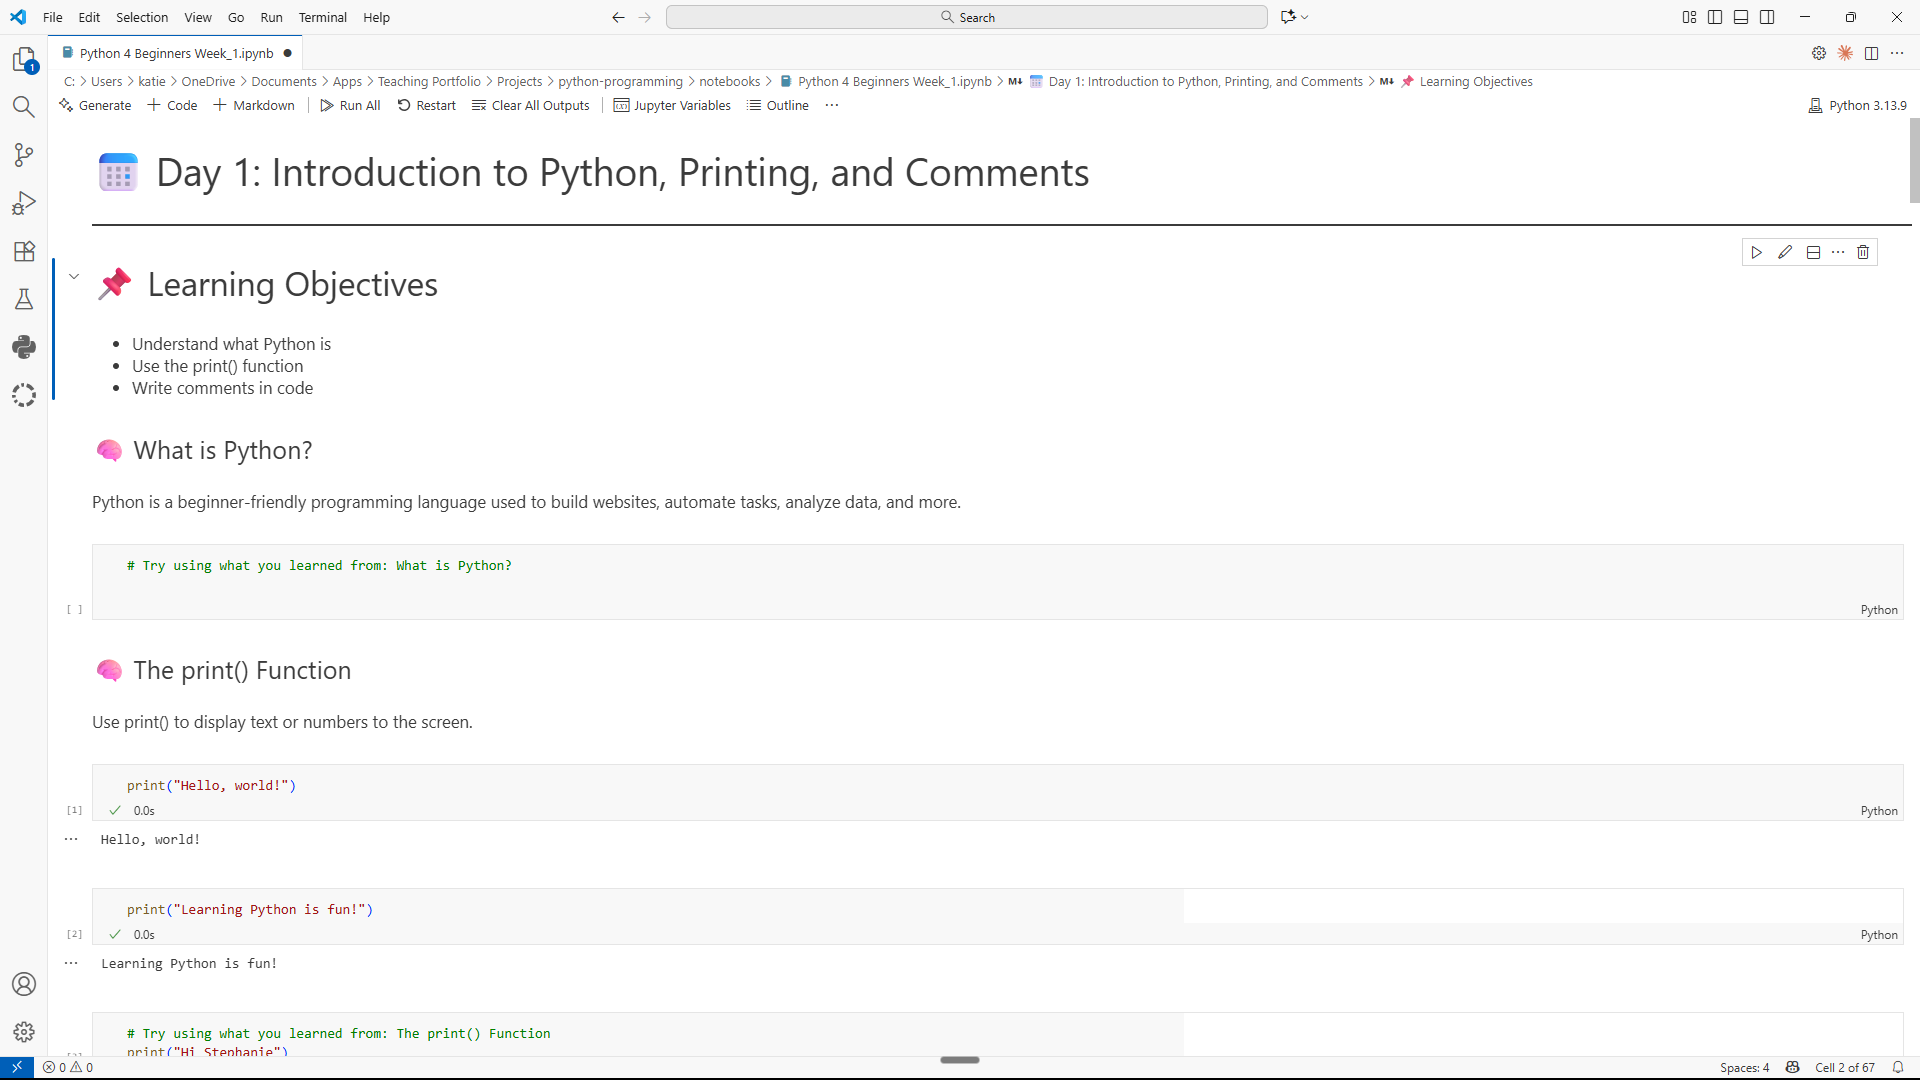The width and height of the screenshot is (1920, 1080).
Task: Open the Source Control view
Action: click(x=23, y=155)
